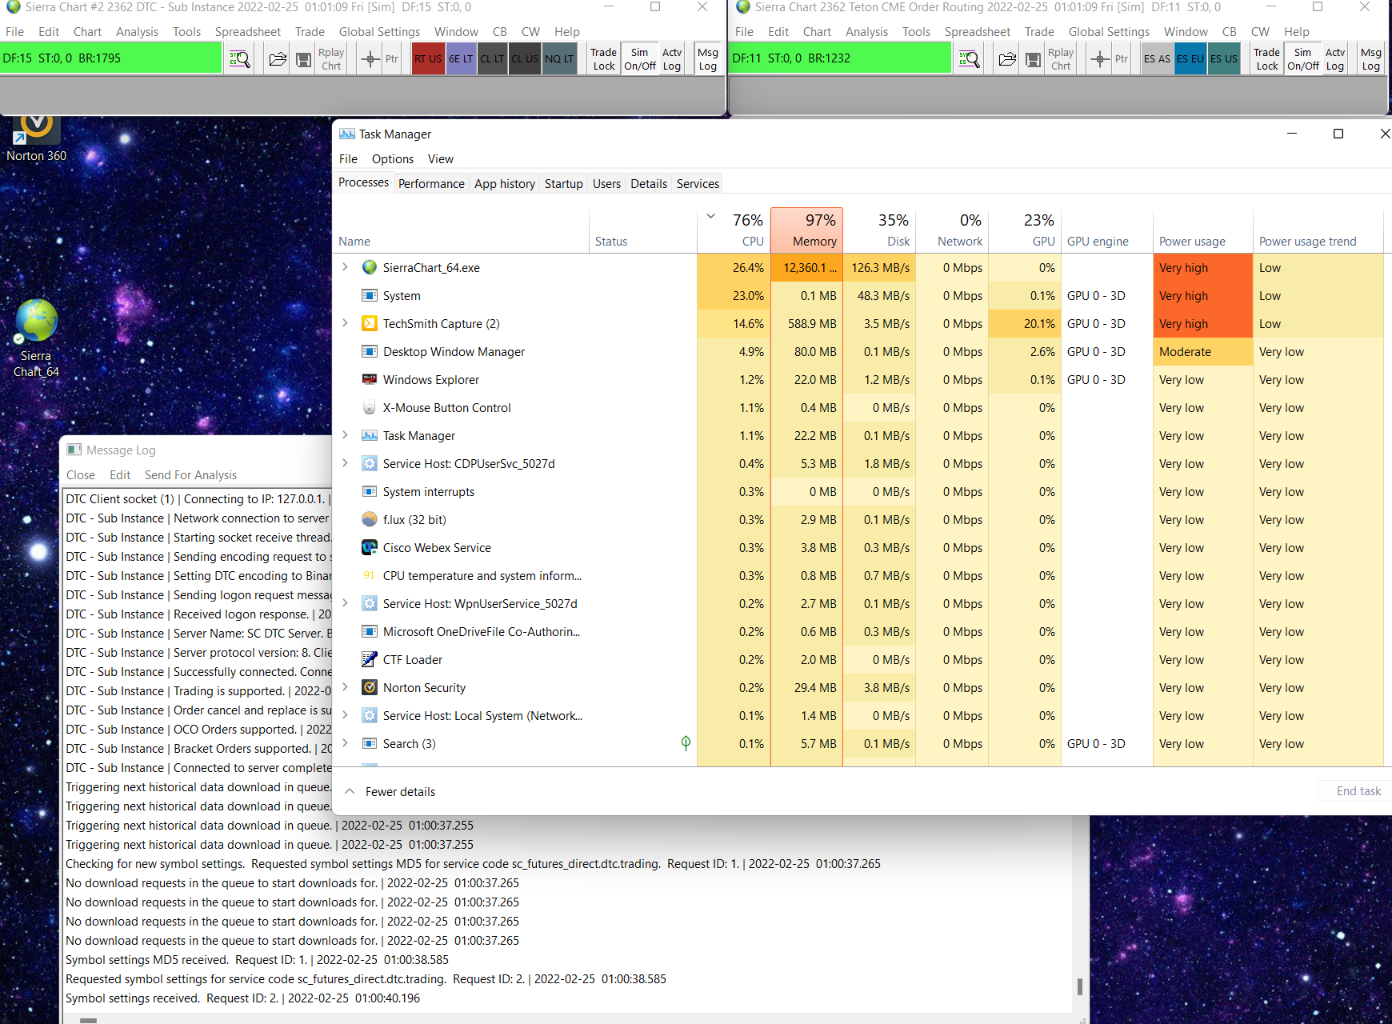Expand the TechSmith Capture (2) group
1392x1024 pixels.
pyautogui.click(x=345, y=323)
